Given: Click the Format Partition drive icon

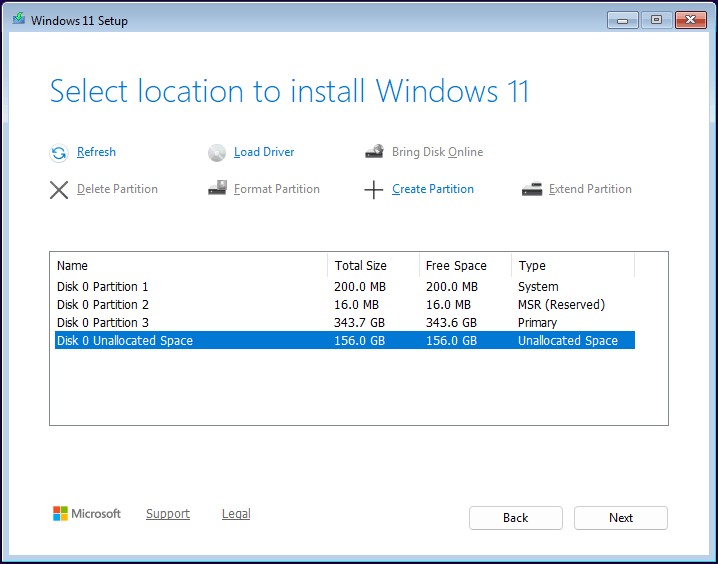Looking at the screenshot, I should point(217,188).
